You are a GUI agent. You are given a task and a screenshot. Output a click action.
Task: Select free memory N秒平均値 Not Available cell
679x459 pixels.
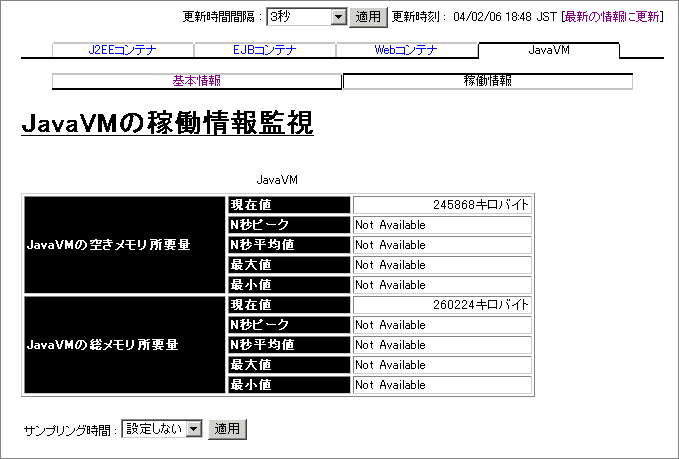441,245
